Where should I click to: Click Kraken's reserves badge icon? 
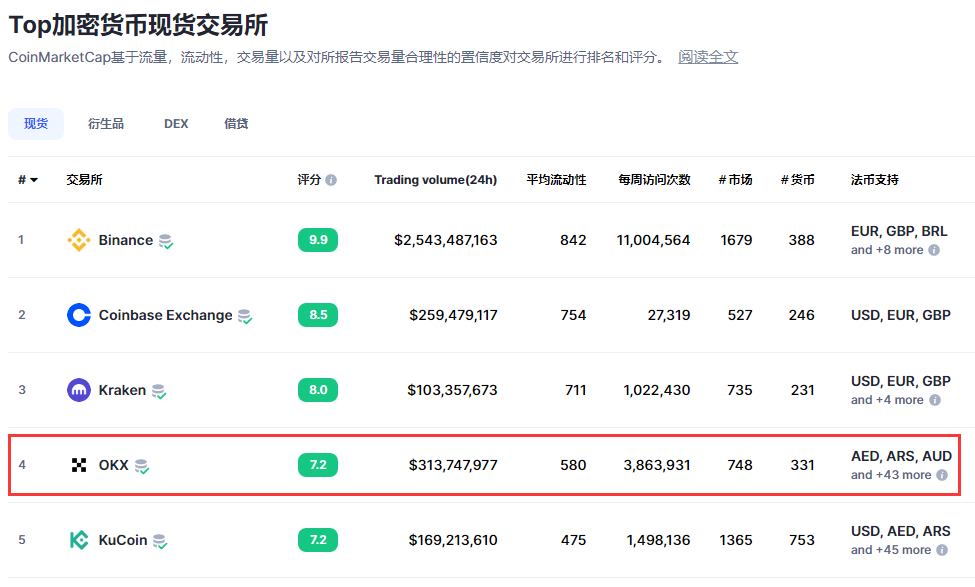[159, 391]
